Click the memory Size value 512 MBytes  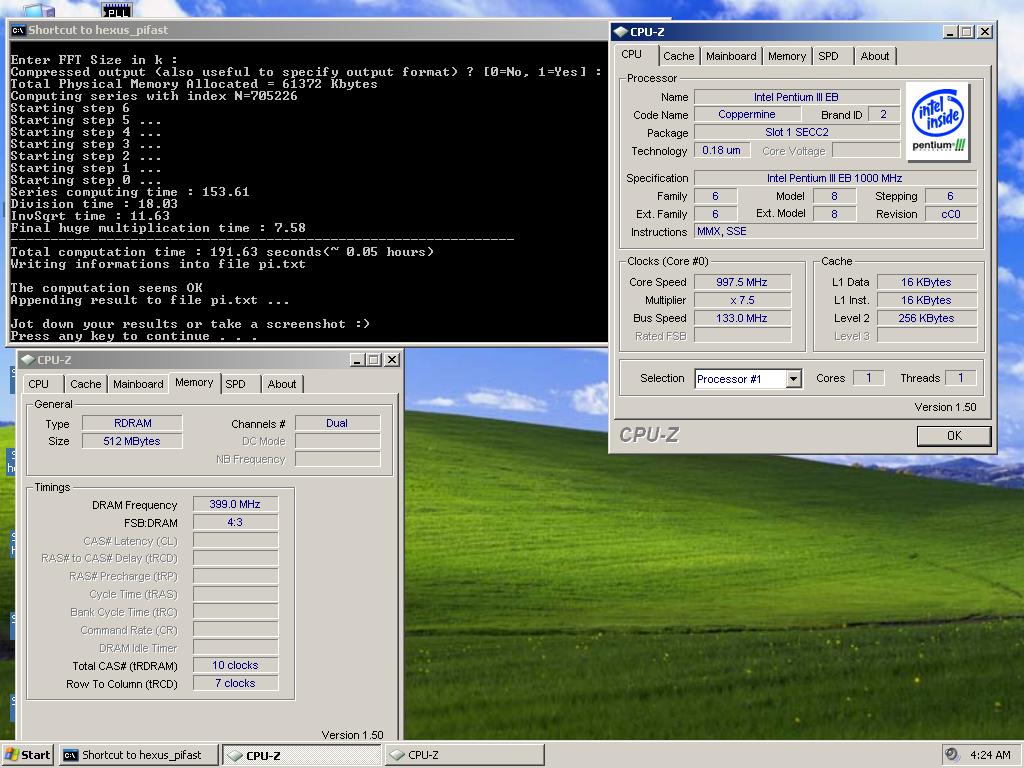pyautogui.click(x=132, y=441)
